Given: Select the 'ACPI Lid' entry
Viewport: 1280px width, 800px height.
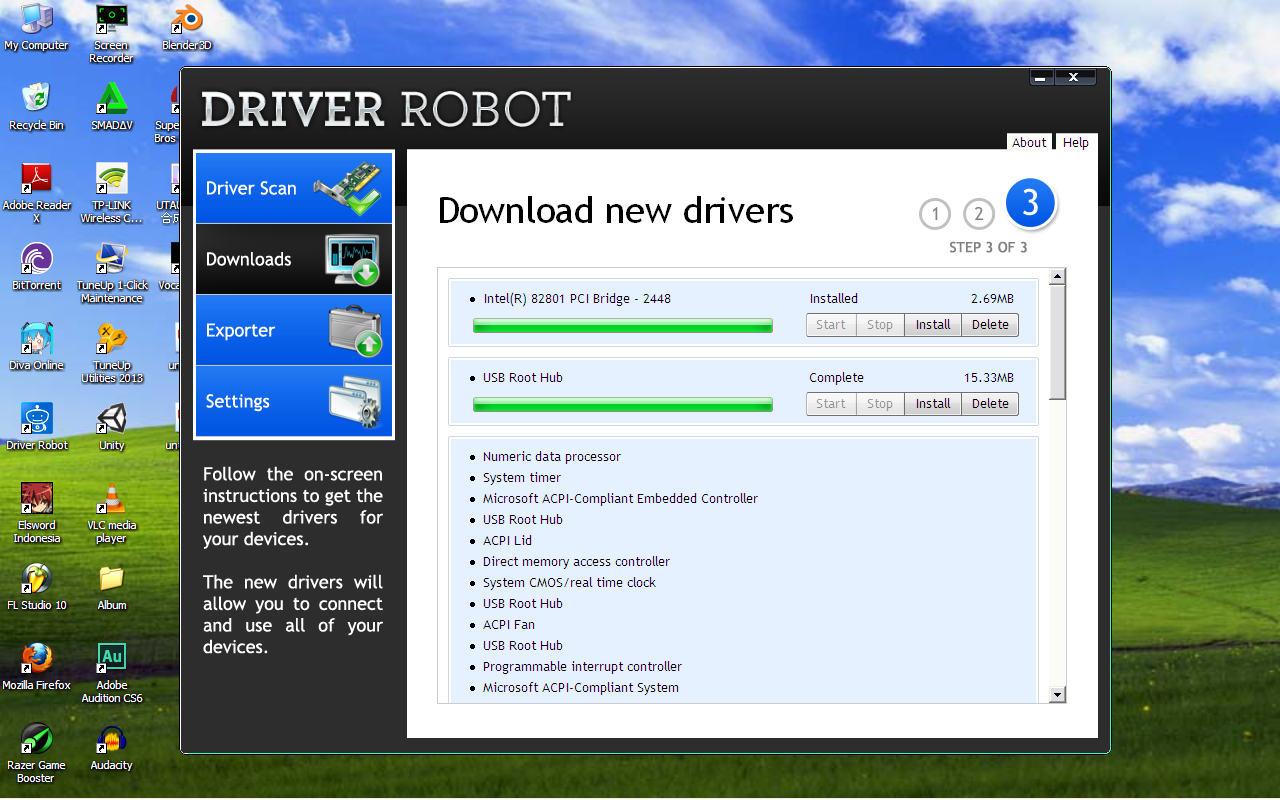Looking at the screenshot, I should tap(507, 541).
